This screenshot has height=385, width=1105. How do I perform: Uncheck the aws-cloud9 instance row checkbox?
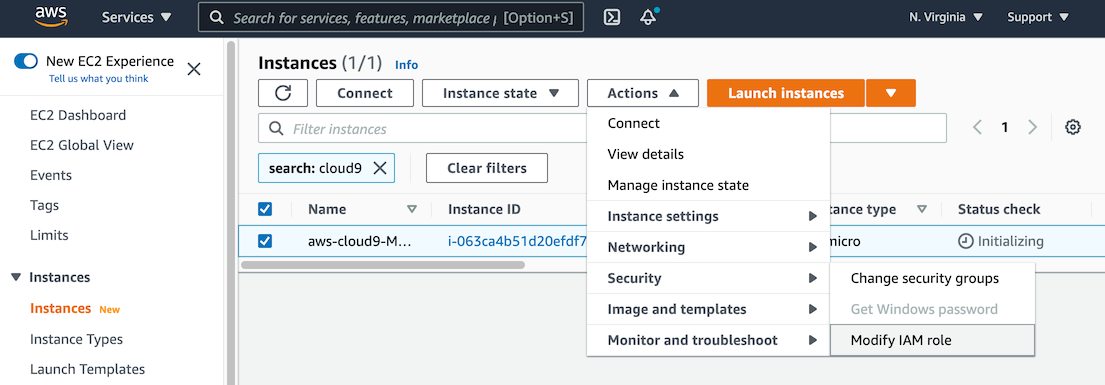click(x=265, y=241)
